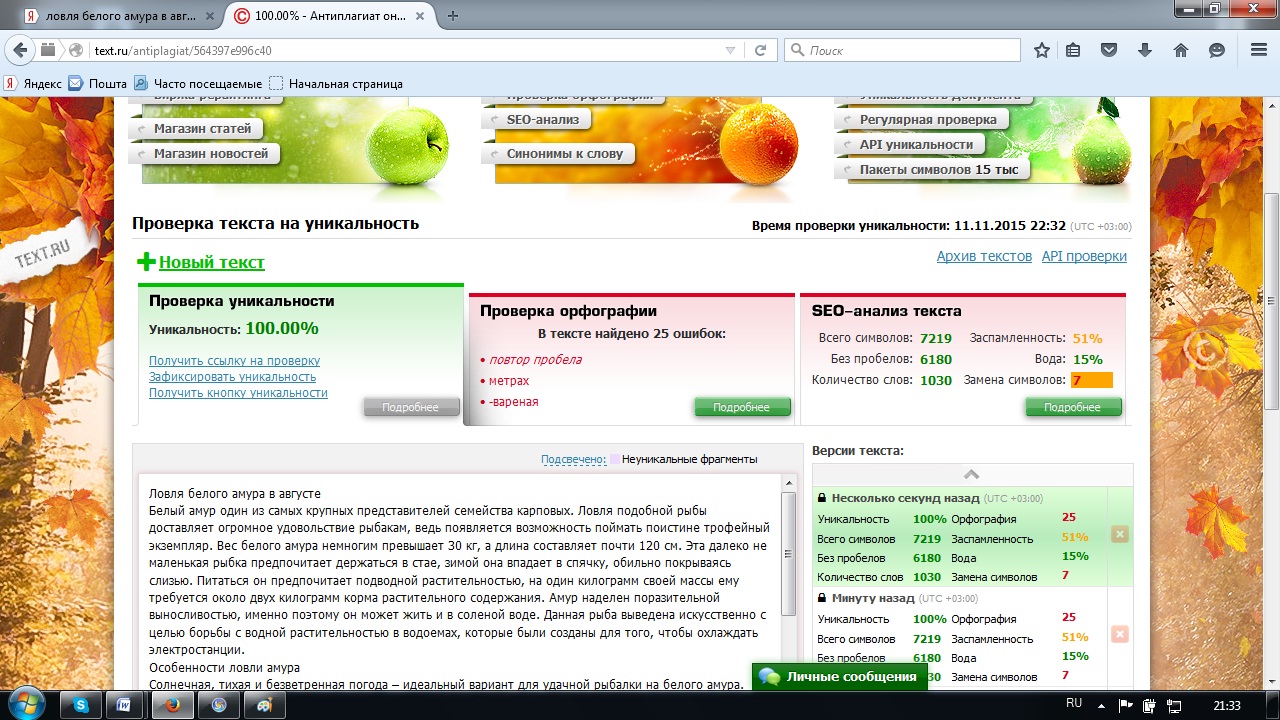
Task: Open the Firefox hamburger menu
Action: pyautogui.click(x=1259, y=50)
